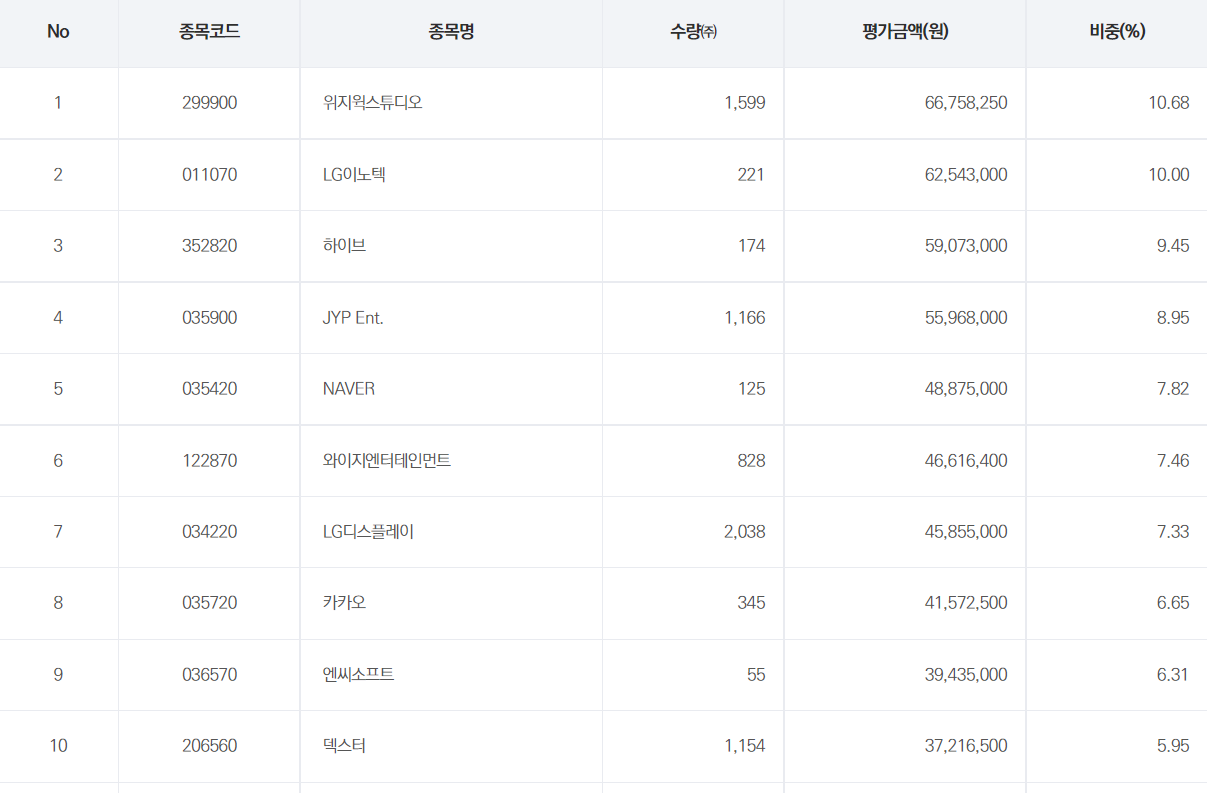Screen dimensions: 1207x793
Task: Click valuation amount 45,855,000
Action: pyautogui.click(x=966, y=532)
